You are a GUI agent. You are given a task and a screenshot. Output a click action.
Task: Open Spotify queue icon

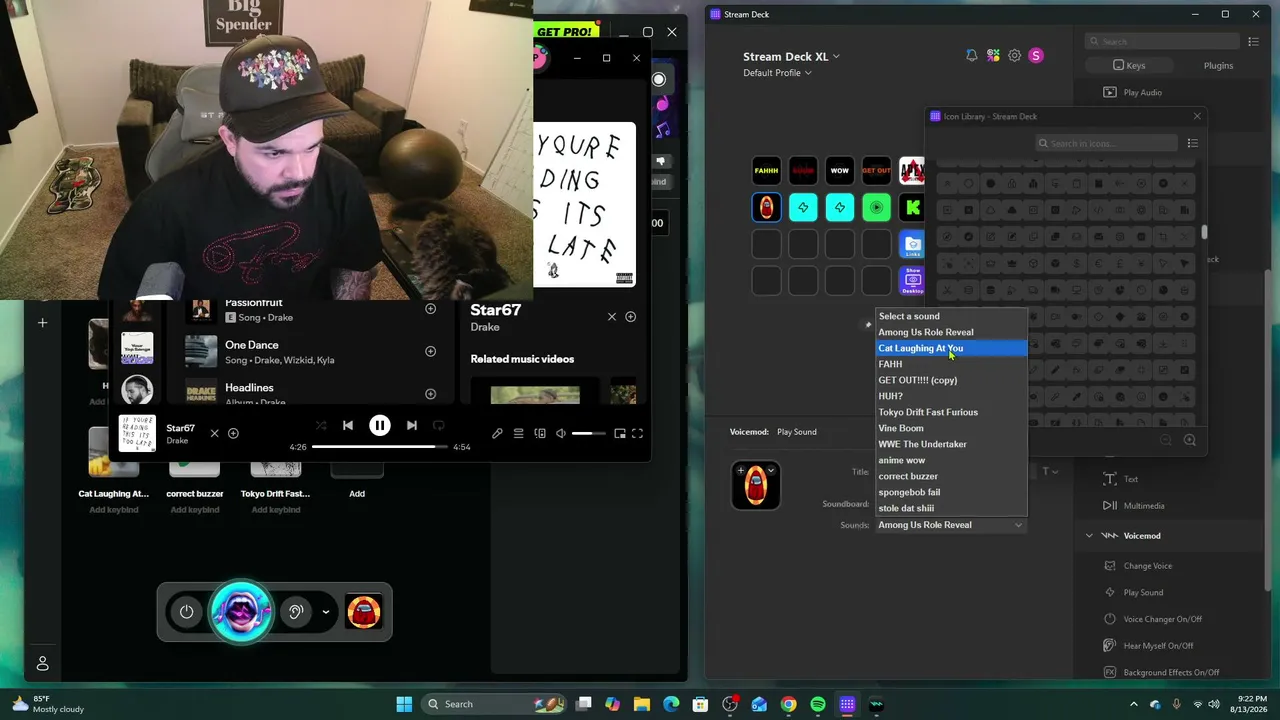518,433
